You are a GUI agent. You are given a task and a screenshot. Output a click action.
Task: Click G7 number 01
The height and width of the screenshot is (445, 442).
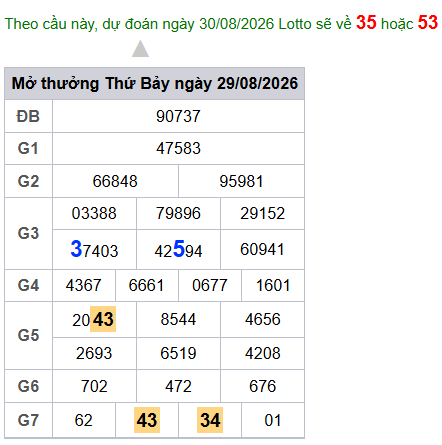click(x=273, y=420)
